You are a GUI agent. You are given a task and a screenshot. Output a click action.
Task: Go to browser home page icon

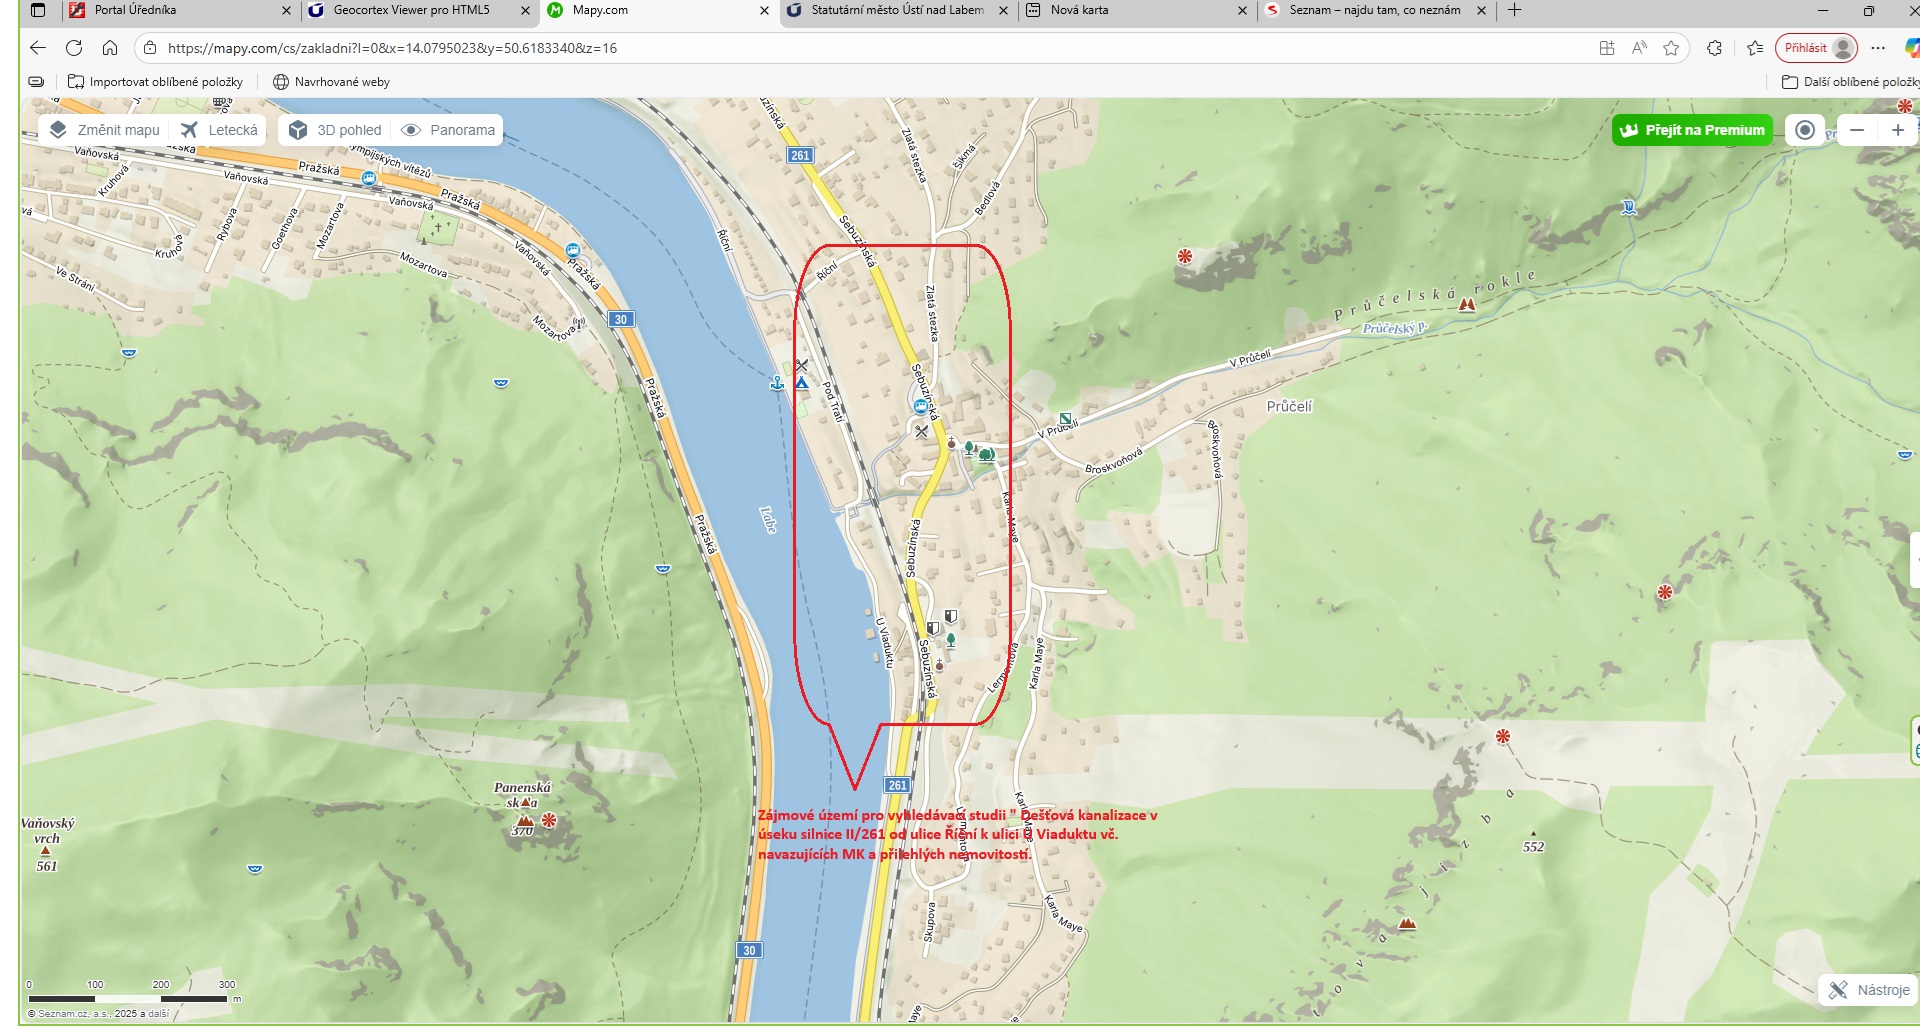click(110, 48)
